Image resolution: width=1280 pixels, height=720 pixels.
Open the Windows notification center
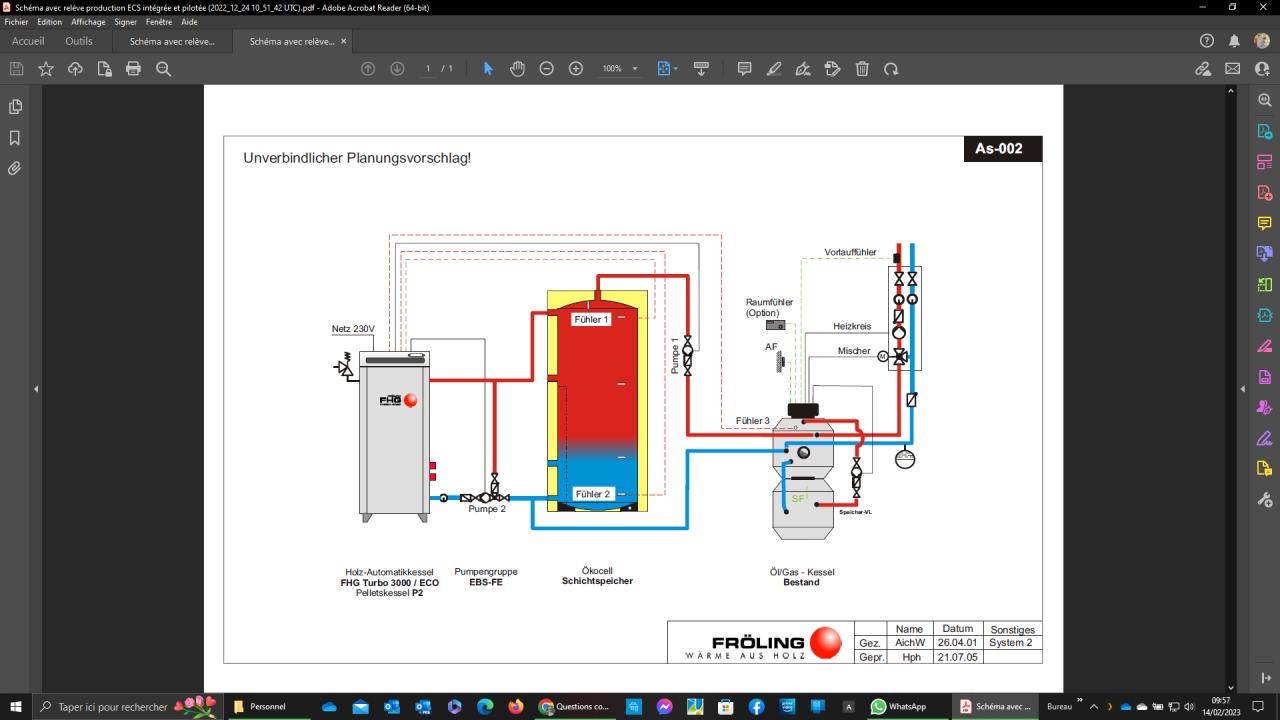point(1260,706)
